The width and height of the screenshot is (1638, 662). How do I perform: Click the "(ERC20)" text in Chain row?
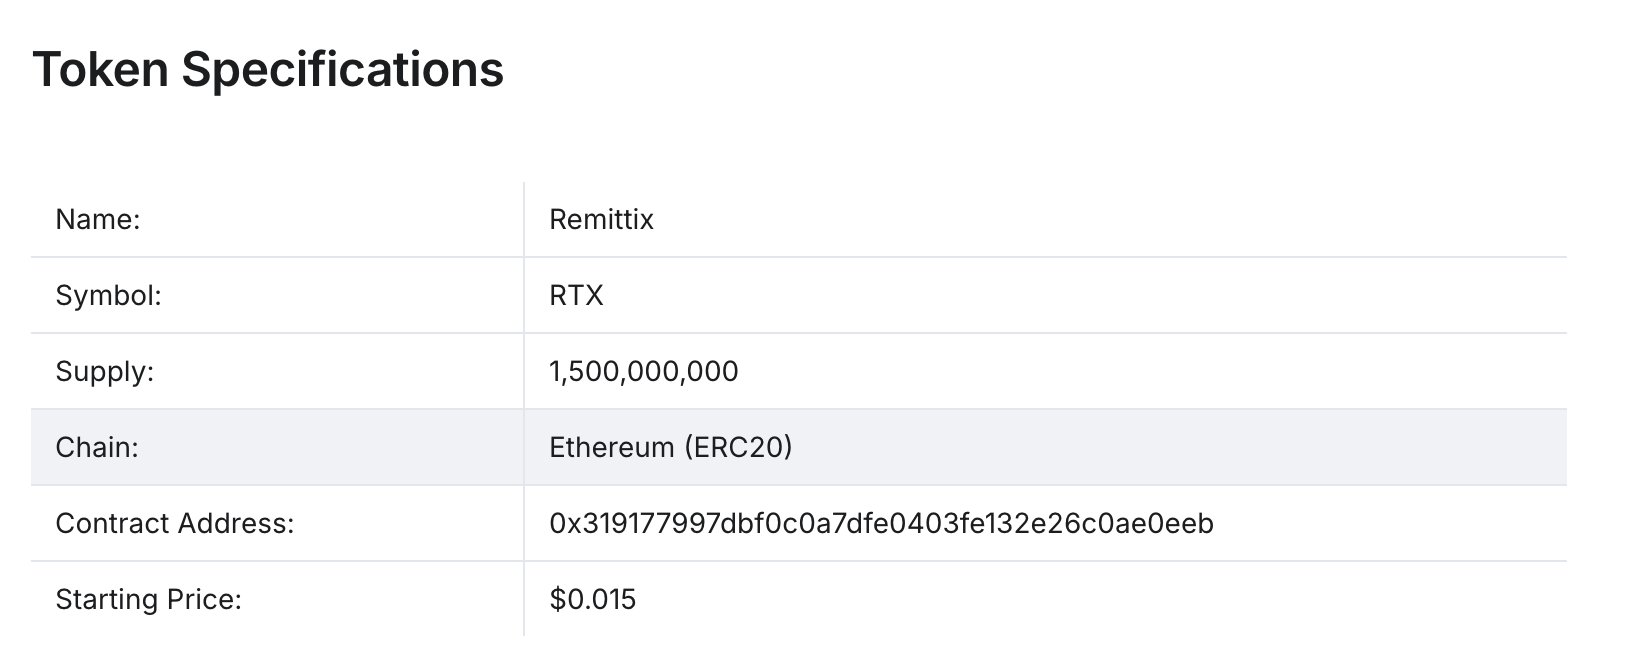point(739,447)
